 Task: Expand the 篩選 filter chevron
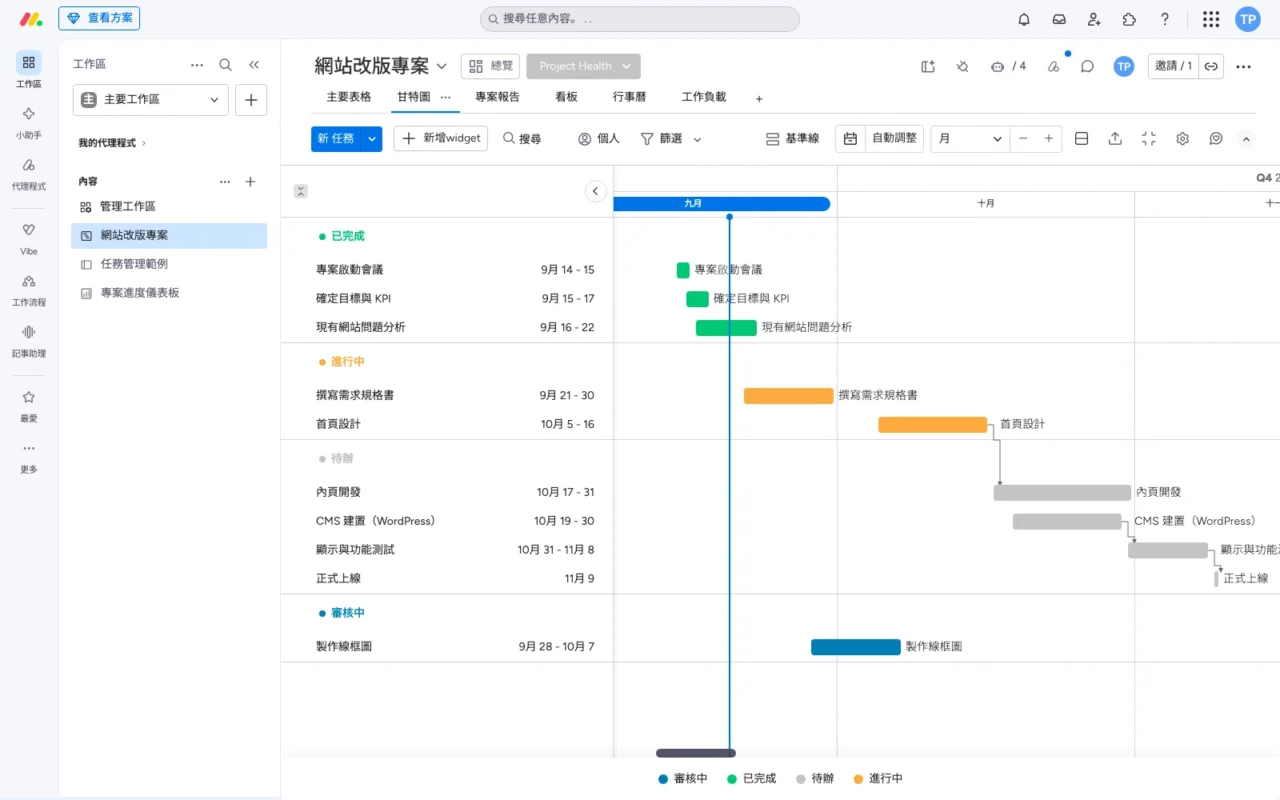pyautogui.click(x=697, y=140)
